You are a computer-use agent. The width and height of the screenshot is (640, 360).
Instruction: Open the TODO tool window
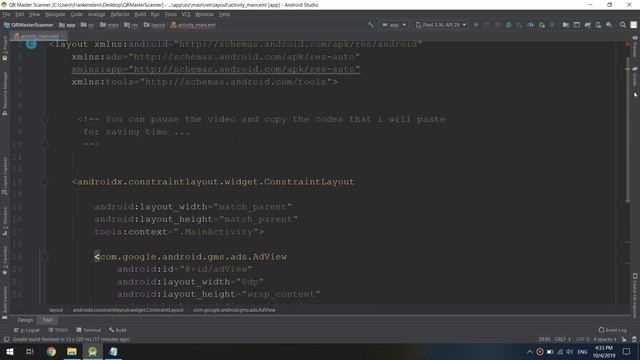tap(58, 330)
